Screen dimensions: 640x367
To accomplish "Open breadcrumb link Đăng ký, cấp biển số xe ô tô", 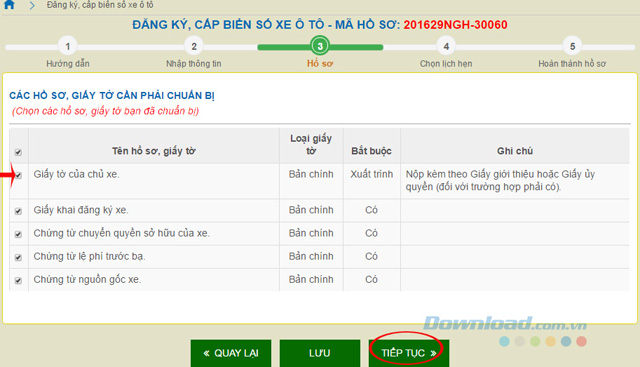I will click(100, 5).
